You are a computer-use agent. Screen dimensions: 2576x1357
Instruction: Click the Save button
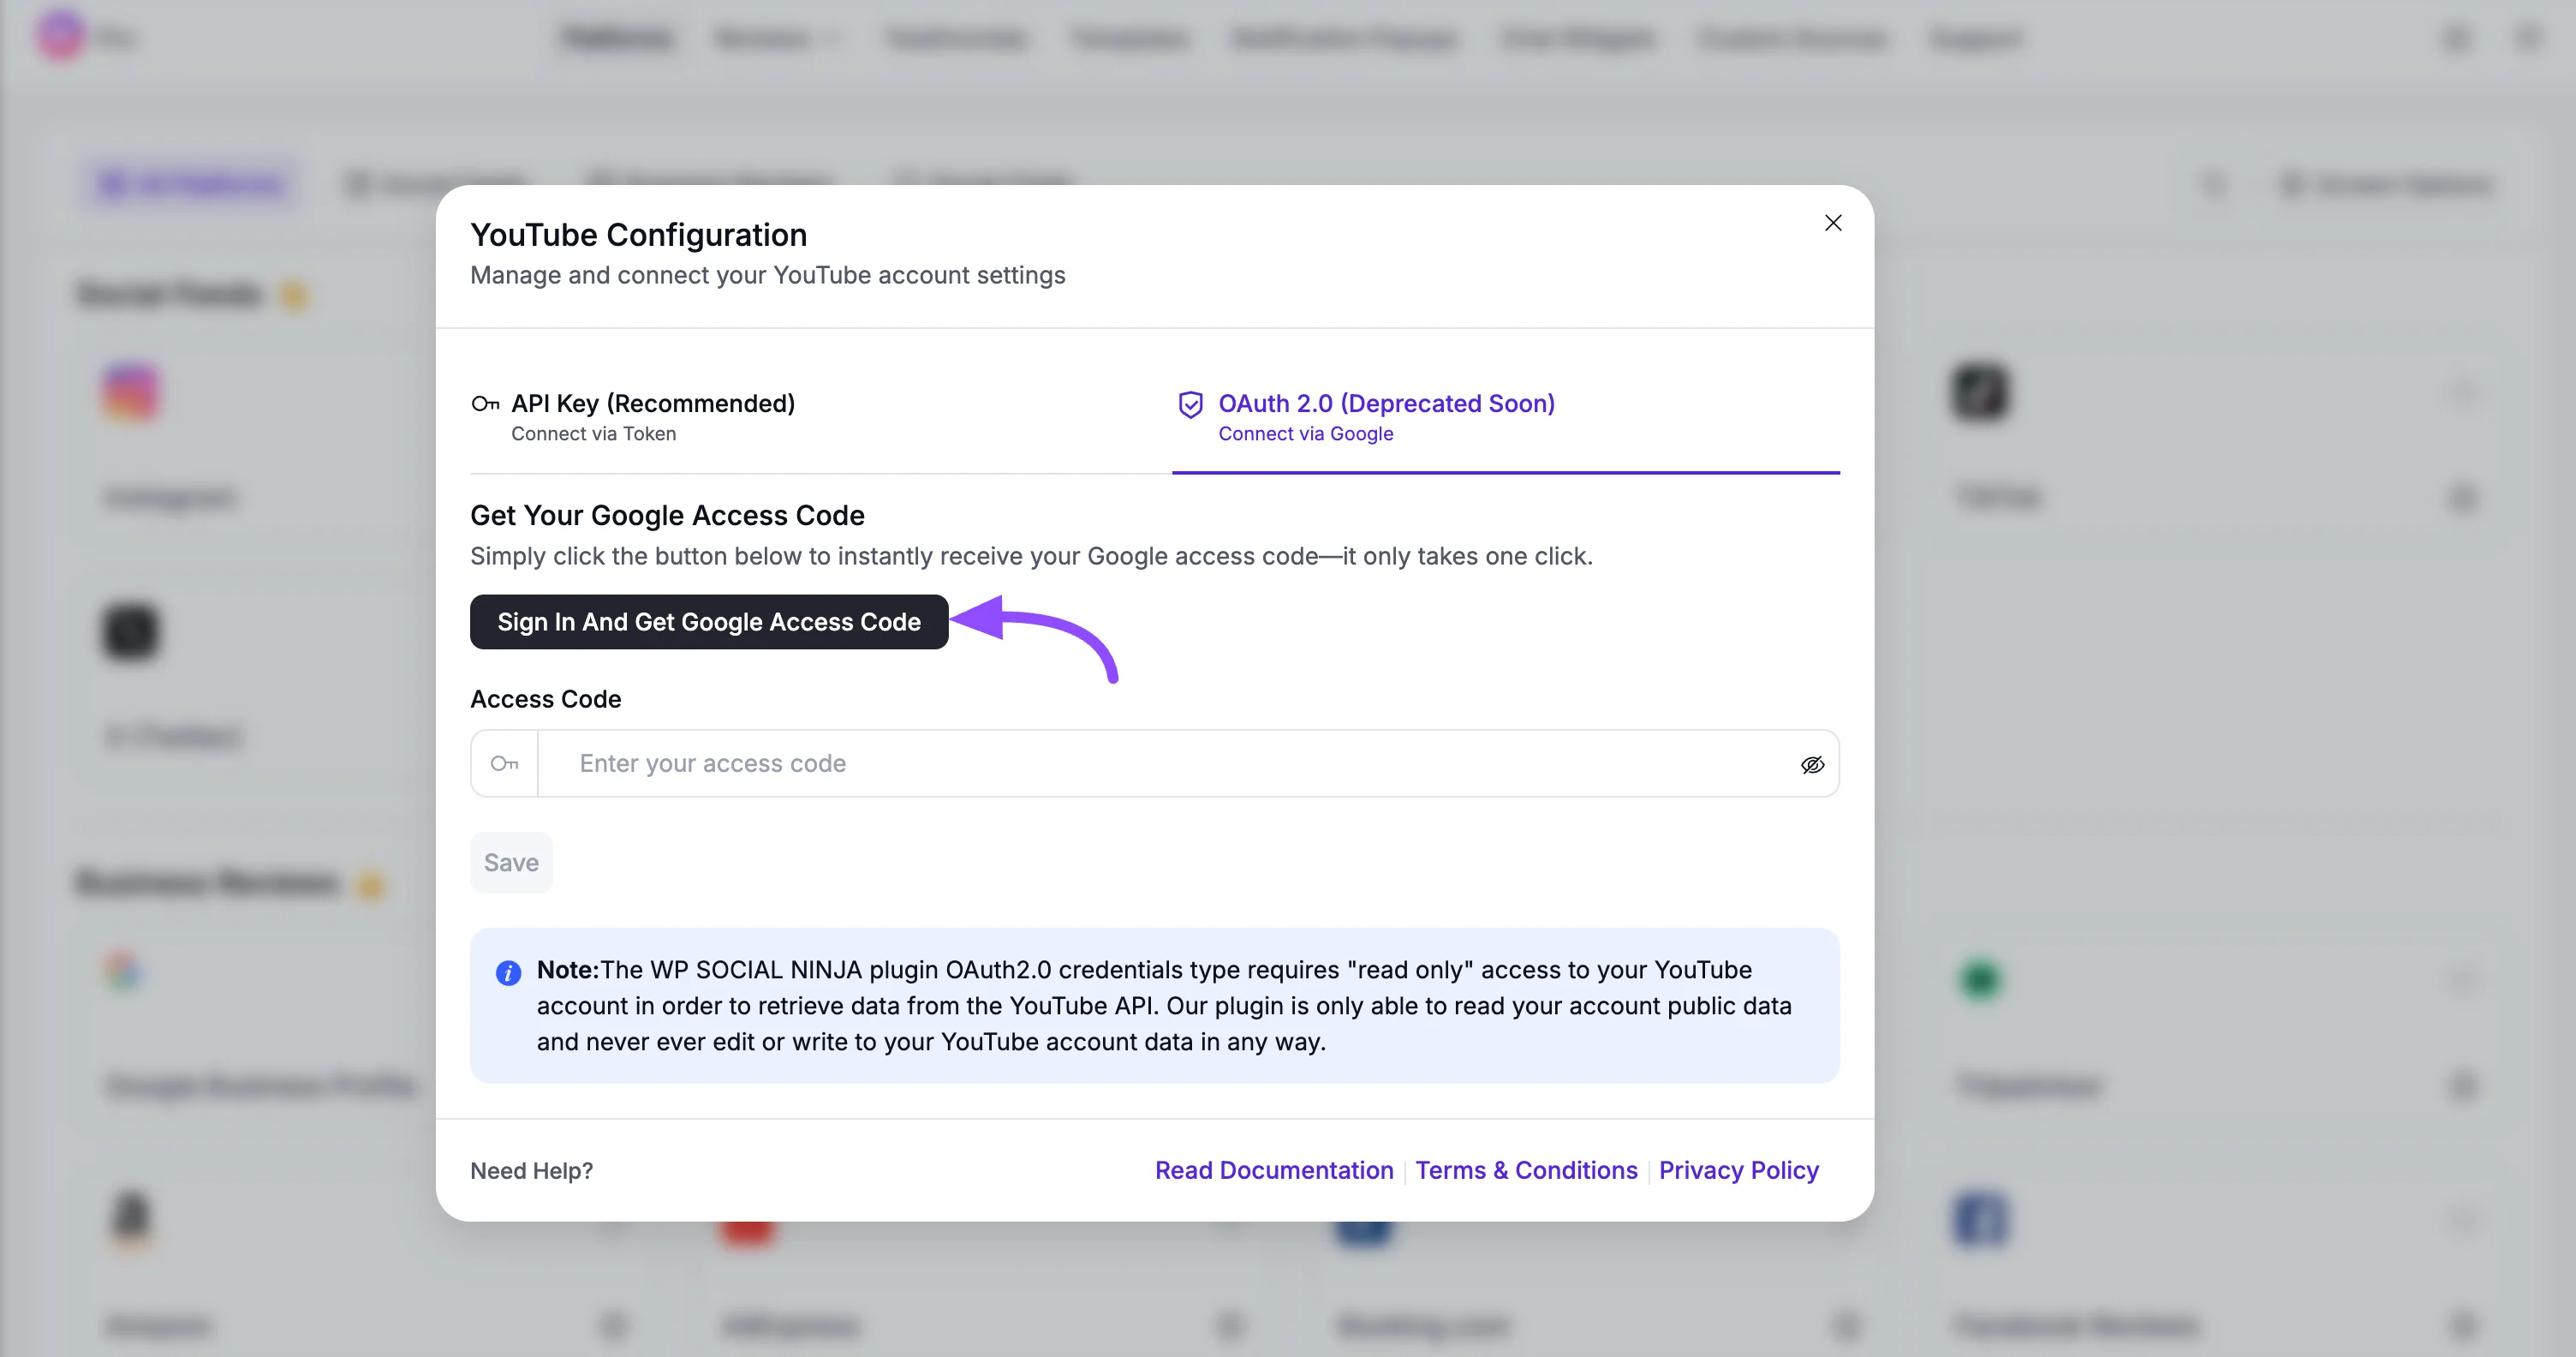(511, 862)
